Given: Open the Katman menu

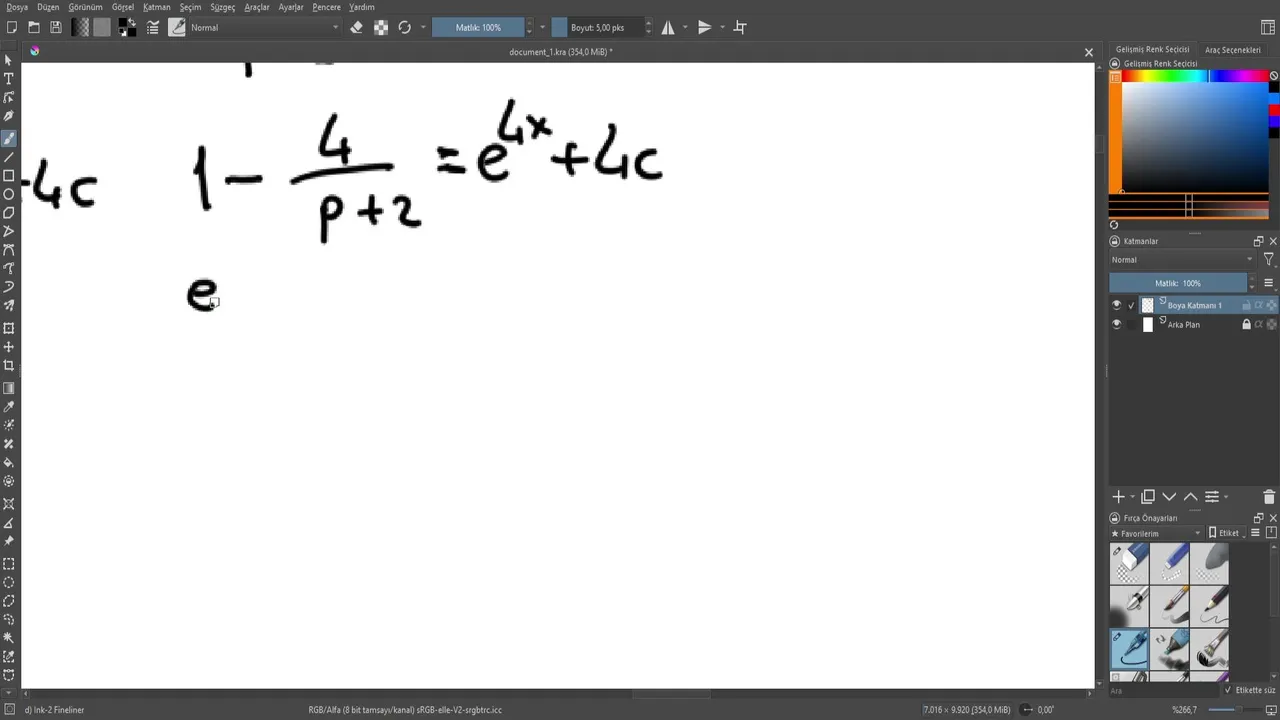Looking at the screenshot, I should (157, 7).
